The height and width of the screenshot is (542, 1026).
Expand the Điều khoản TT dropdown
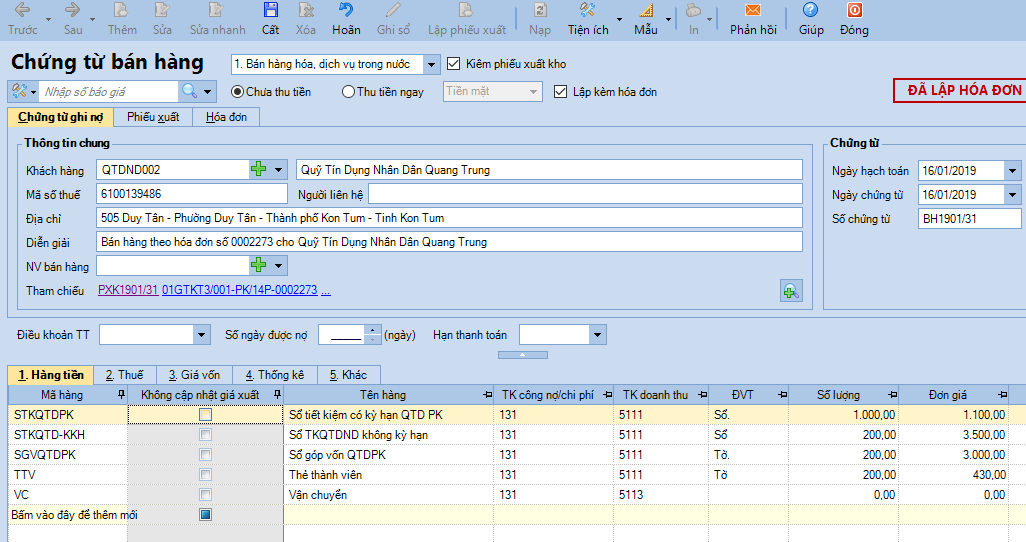point(201,335)
